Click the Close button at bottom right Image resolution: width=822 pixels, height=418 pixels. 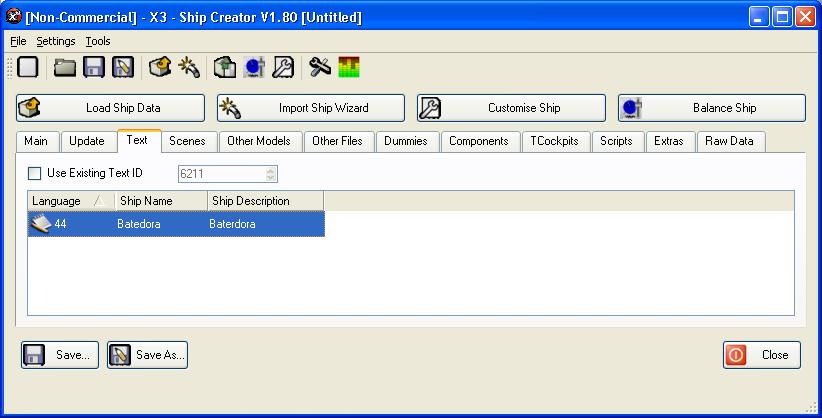(x=762, y=355)
